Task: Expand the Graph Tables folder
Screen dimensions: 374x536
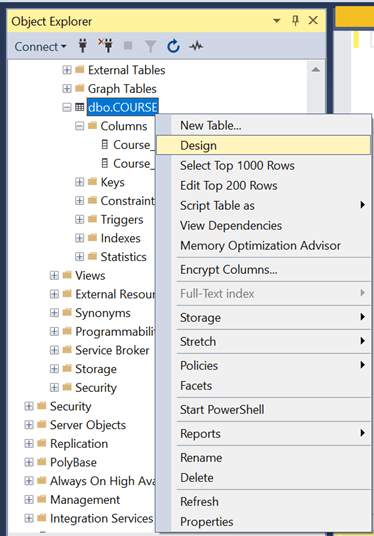Action: [x=67, y=89]
